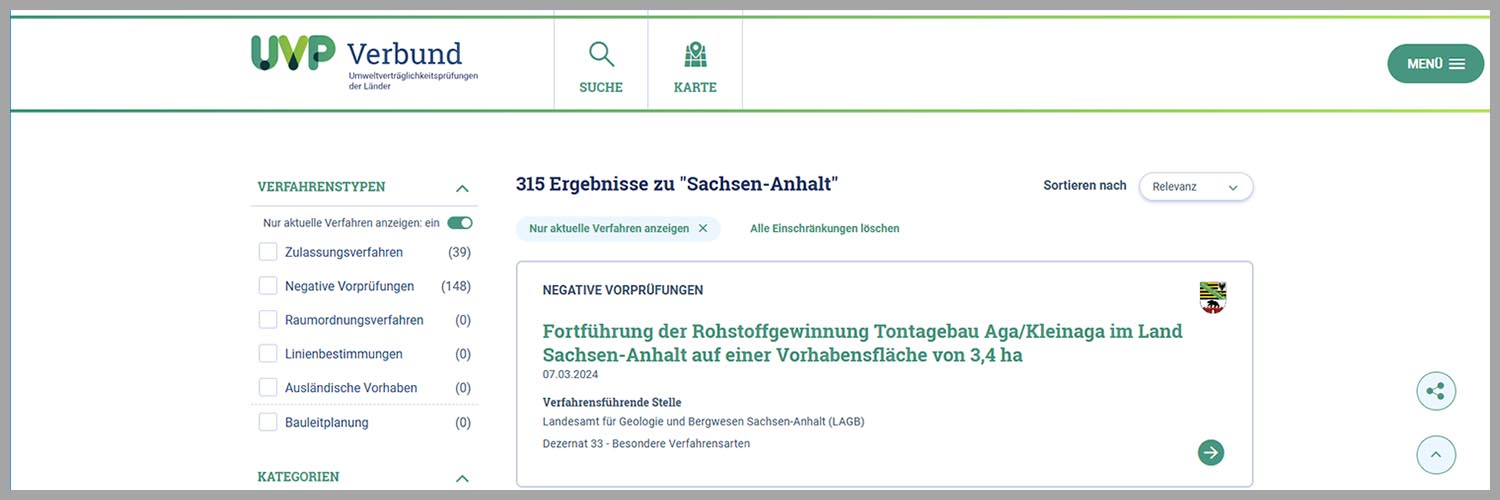Enable the Bauleitplanung checkbox

pos(268,422)
